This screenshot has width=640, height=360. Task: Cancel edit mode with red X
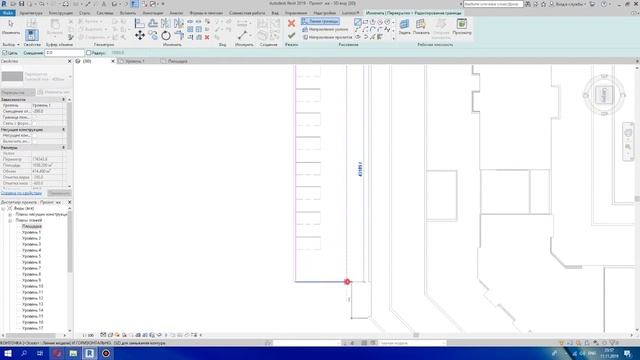click(291, 24)
